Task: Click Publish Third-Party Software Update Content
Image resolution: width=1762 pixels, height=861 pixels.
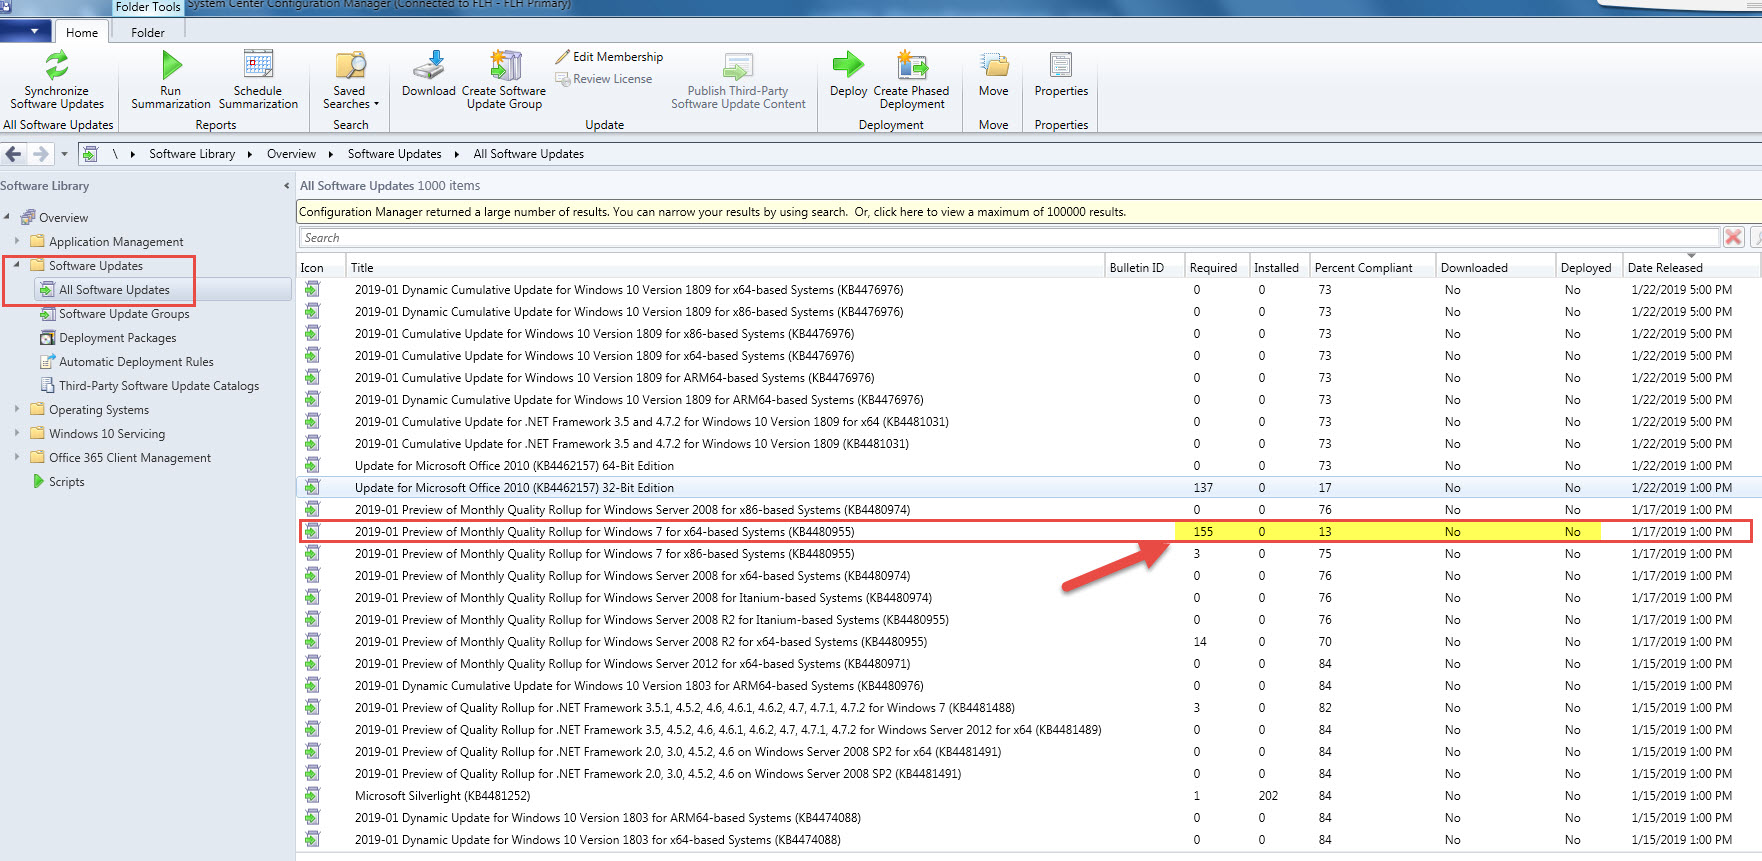Action: tap(738, 80)
